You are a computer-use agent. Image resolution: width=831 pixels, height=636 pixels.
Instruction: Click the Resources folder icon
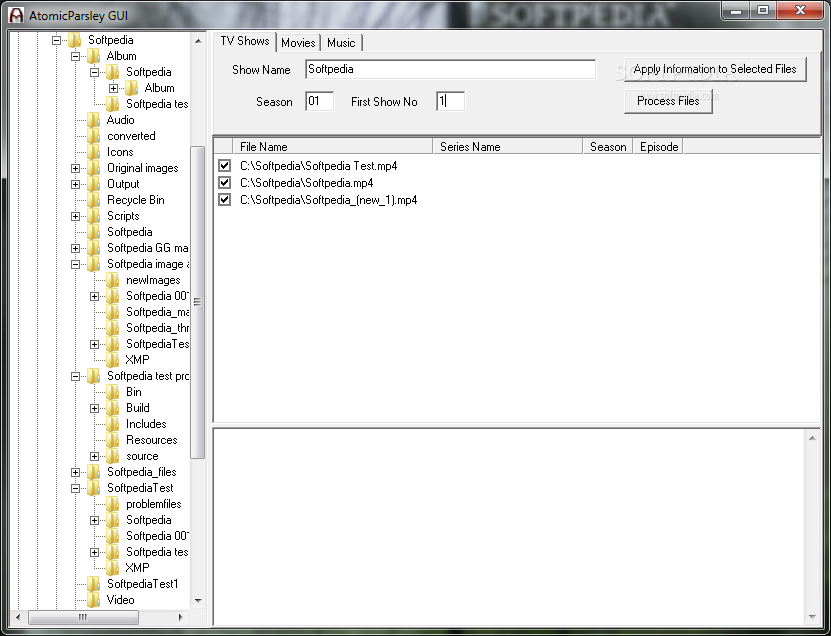(112, 440)
